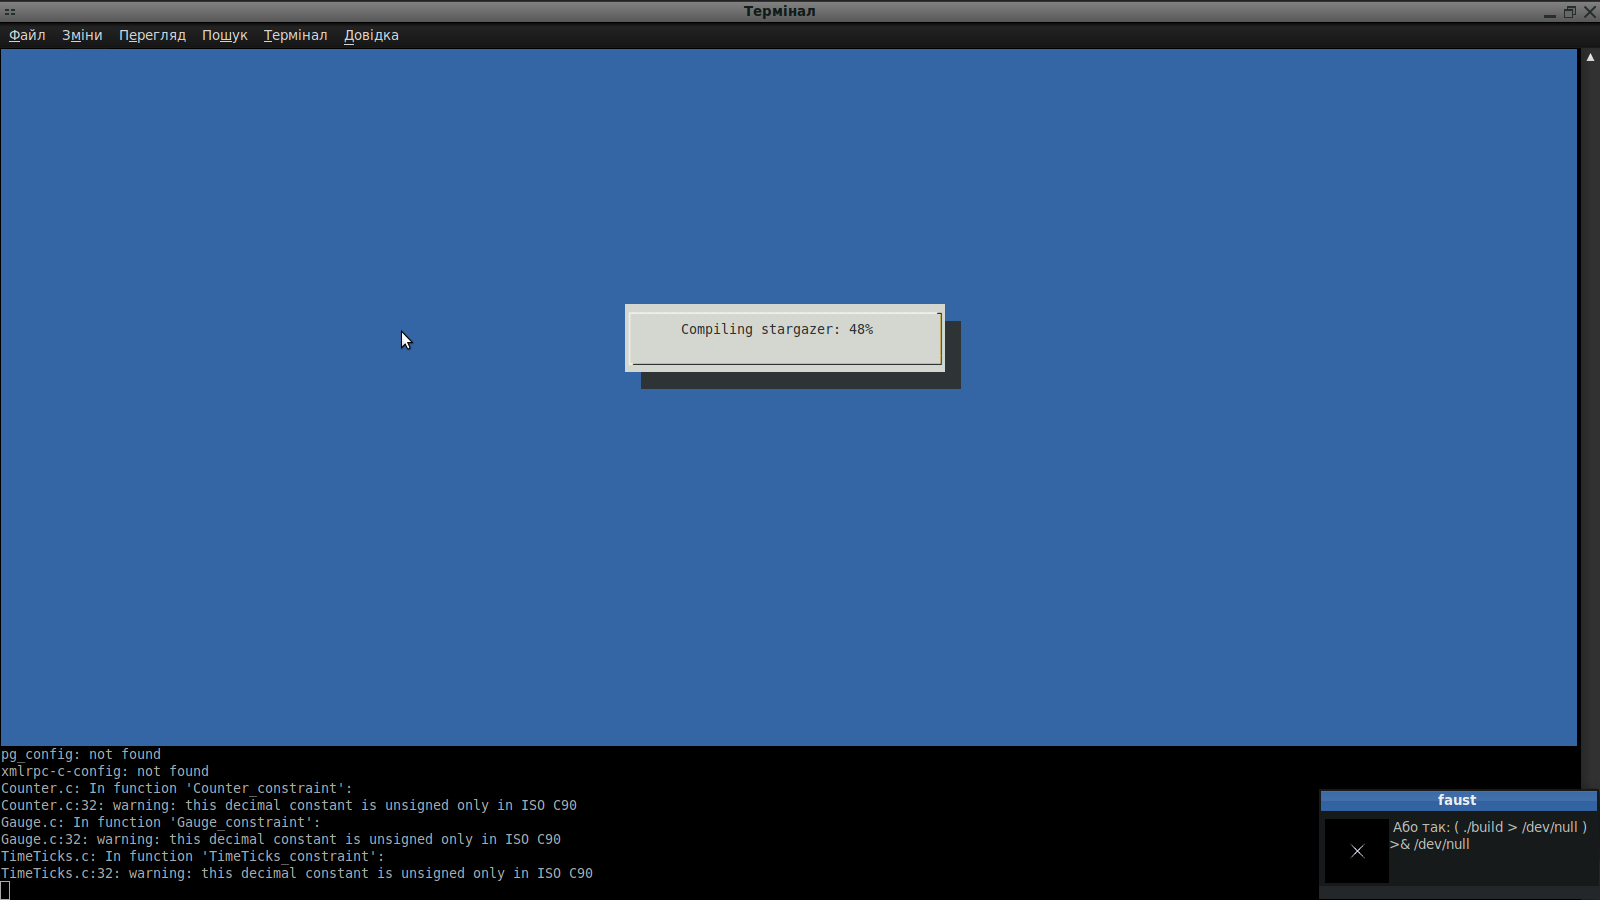Click the 'pg_config: not found' line

pos(81,754)
